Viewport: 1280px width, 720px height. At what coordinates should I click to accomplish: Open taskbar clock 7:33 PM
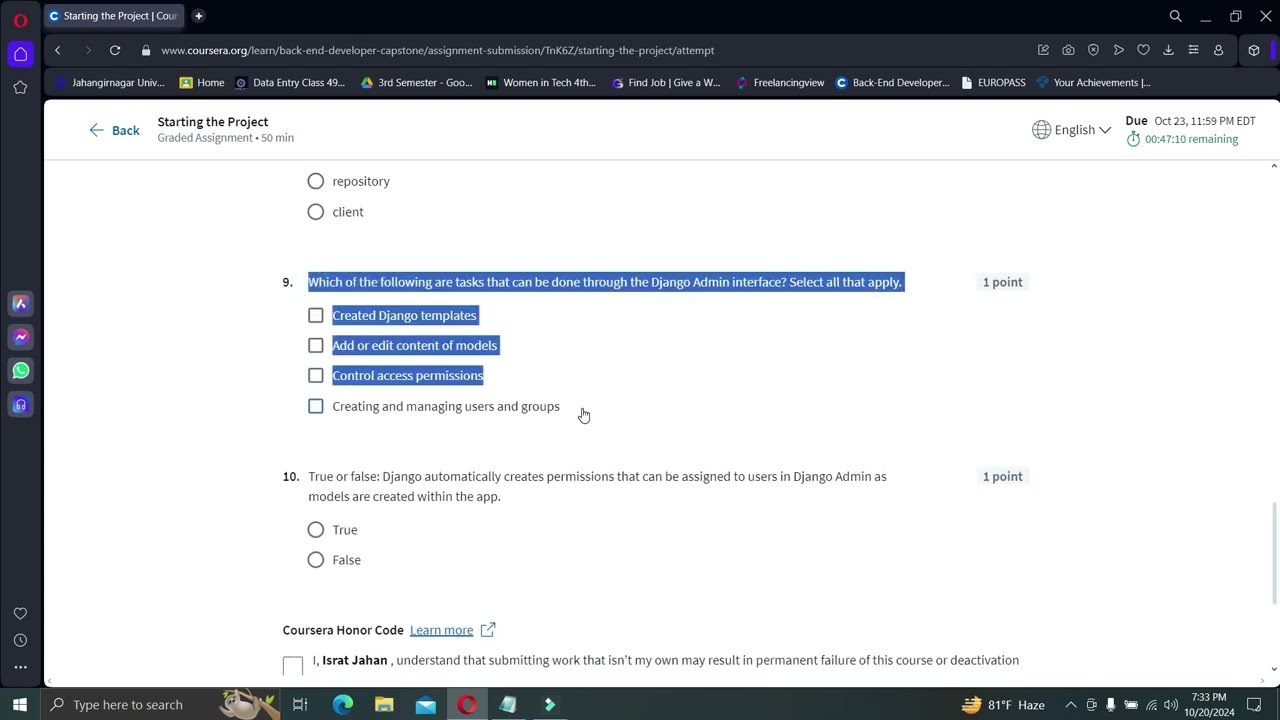tap(1209, 705)
